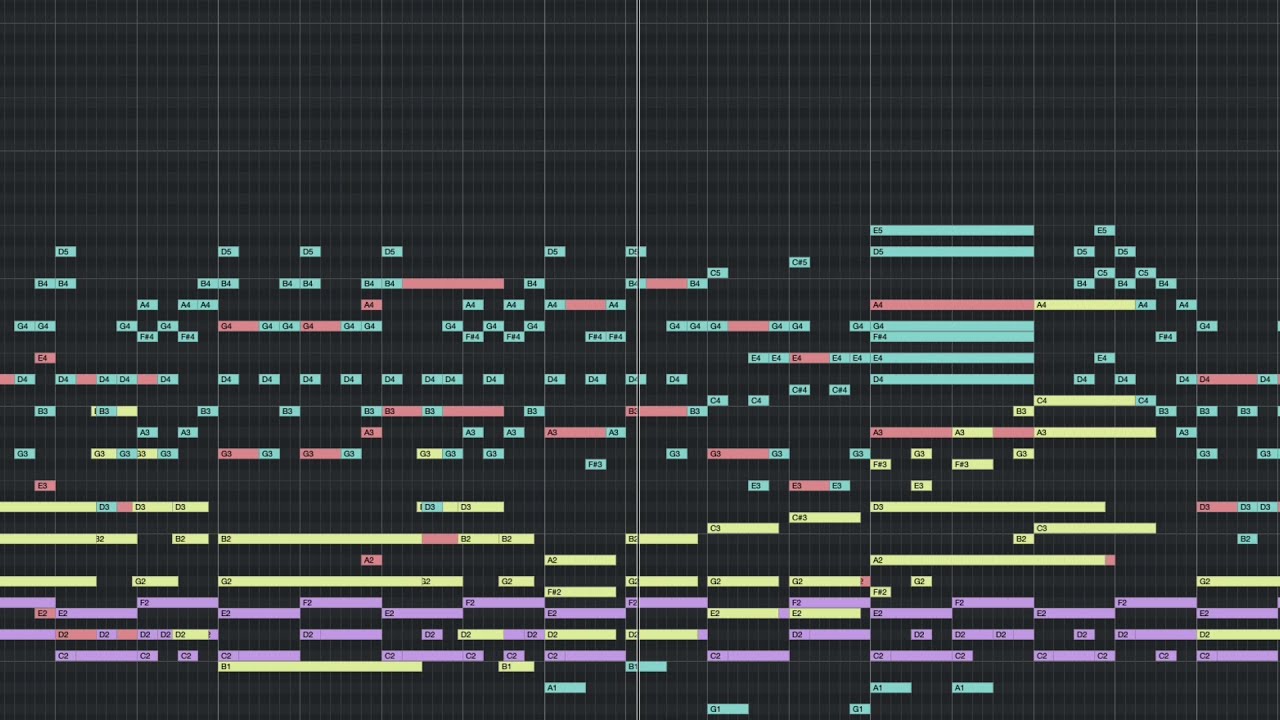The height and width of the screenshot is (720, 1280).
Task: Select the yellow A4 note
Action: coord(1085,305)
